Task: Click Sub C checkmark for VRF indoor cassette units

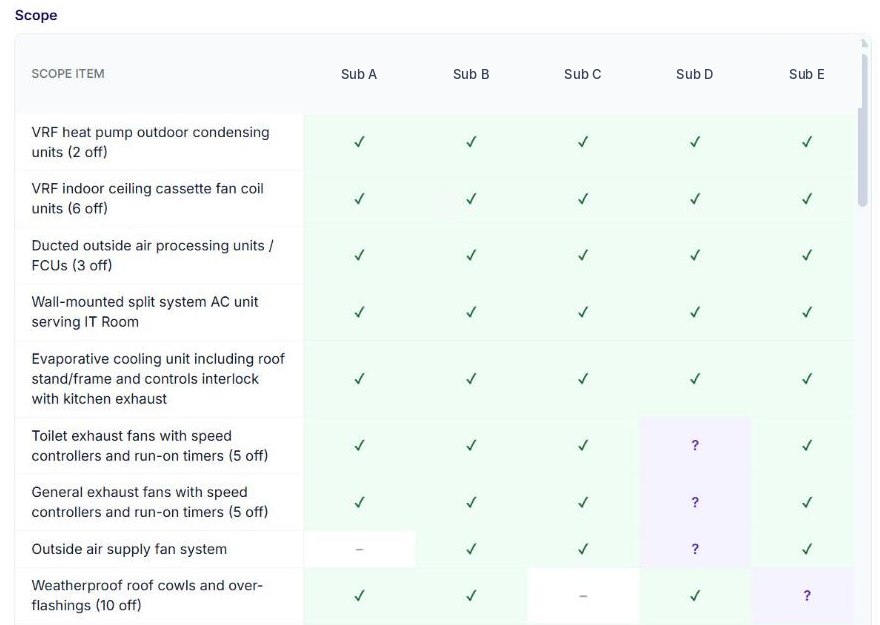Action: pyautogui.click(x=583, y=199)
